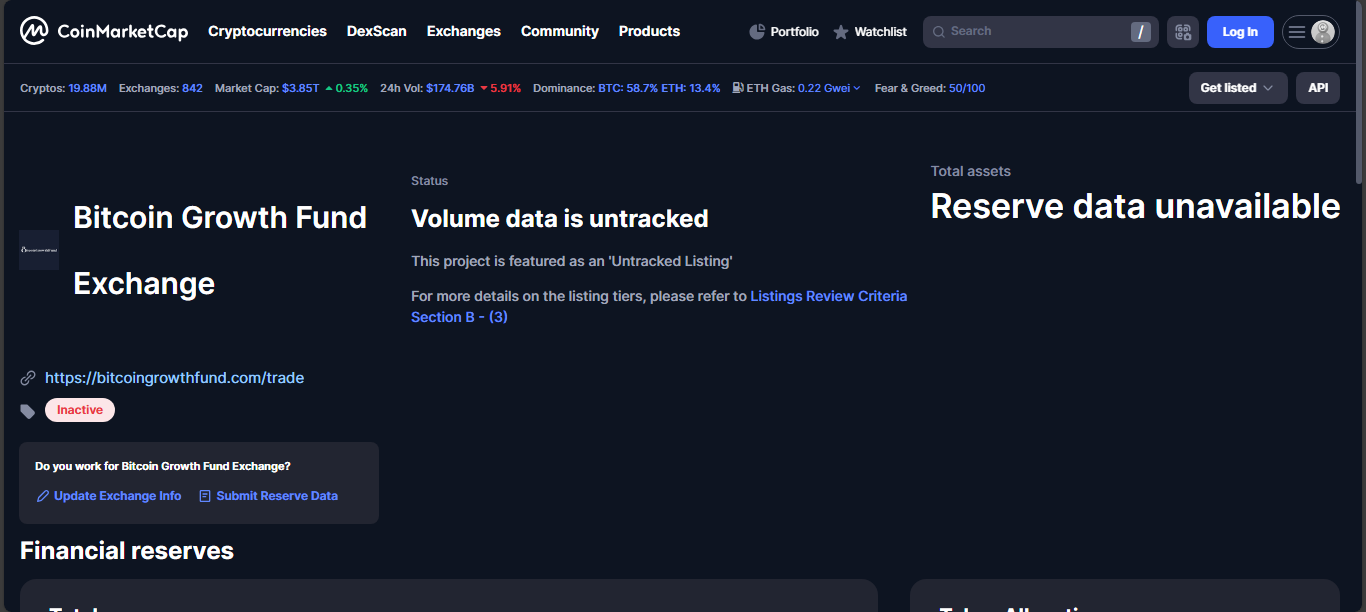Open the Exchanges menu
The width and height of the screenshot is (1366, 612).
pos(463,31)
